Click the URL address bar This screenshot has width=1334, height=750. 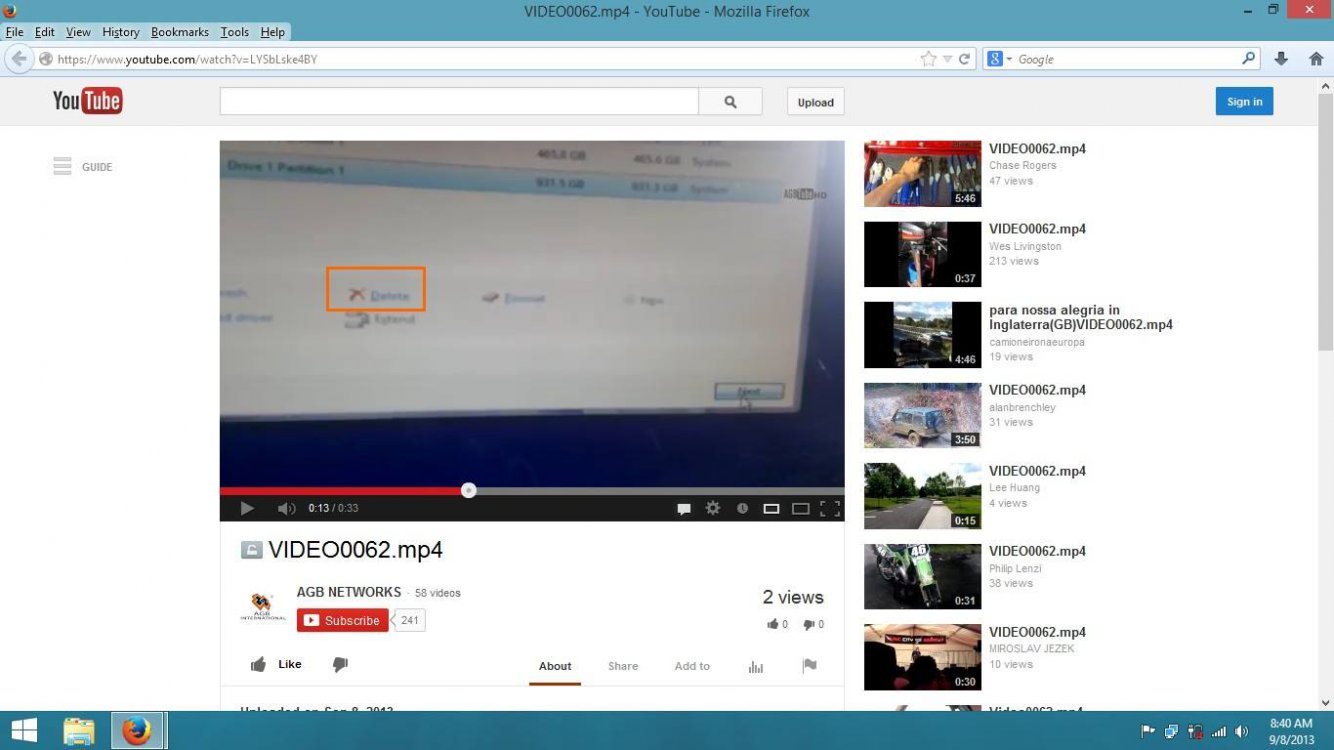(480, 59)
